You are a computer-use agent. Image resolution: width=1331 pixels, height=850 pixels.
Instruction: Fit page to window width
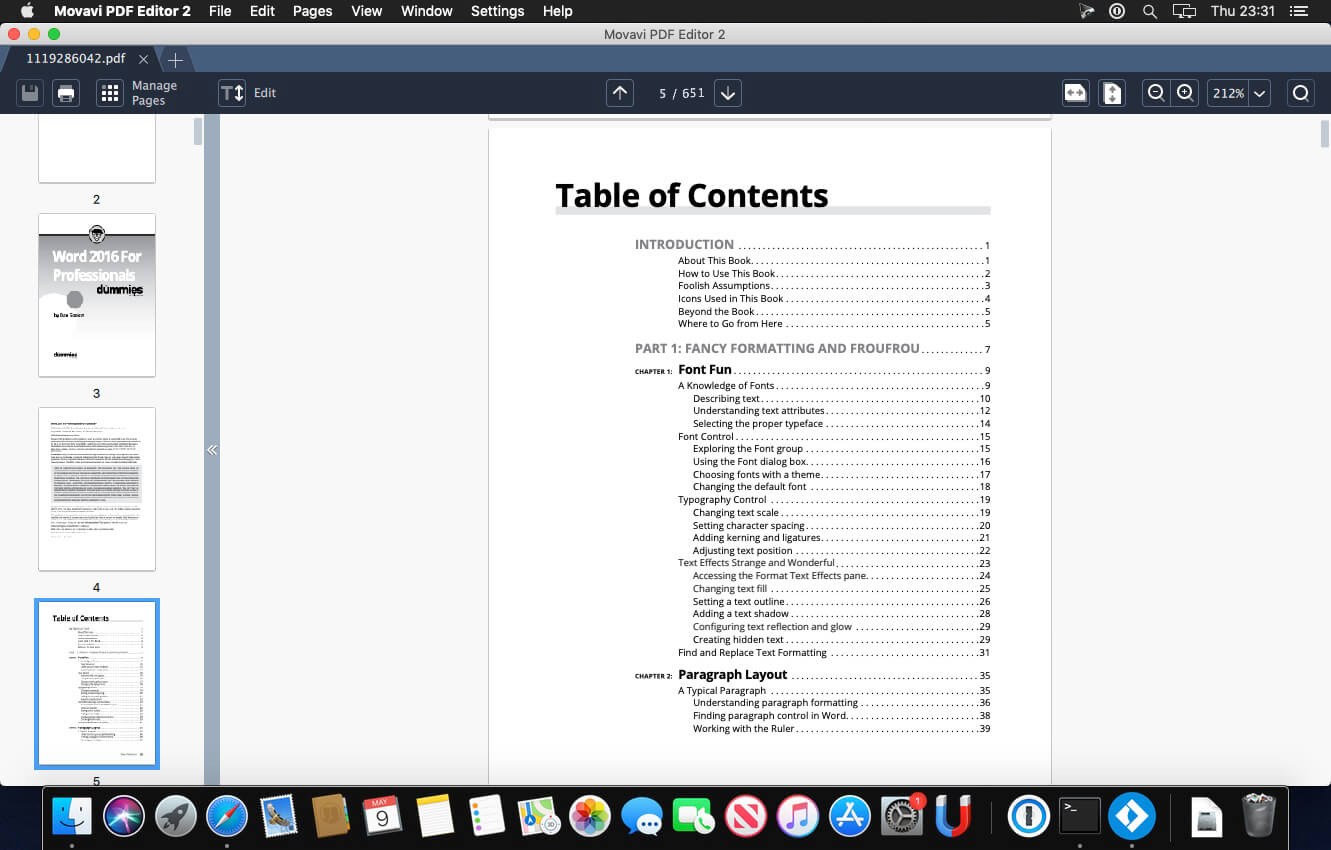1075,93
